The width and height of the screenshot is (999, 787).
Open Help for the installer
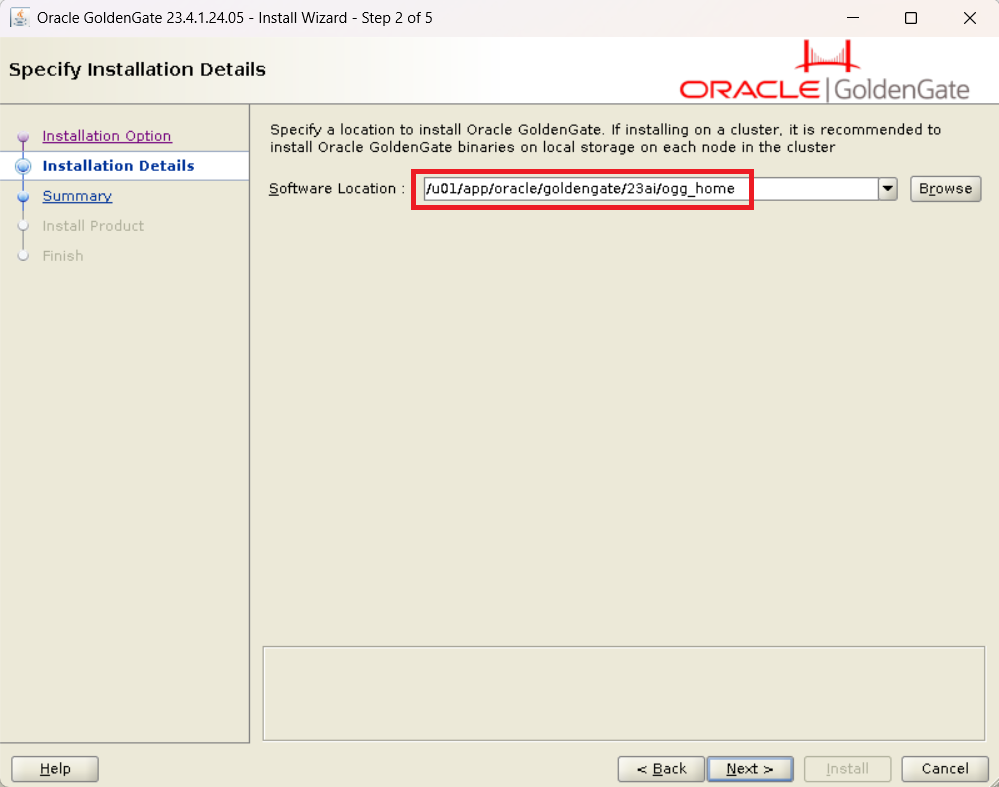pos(55,769)
